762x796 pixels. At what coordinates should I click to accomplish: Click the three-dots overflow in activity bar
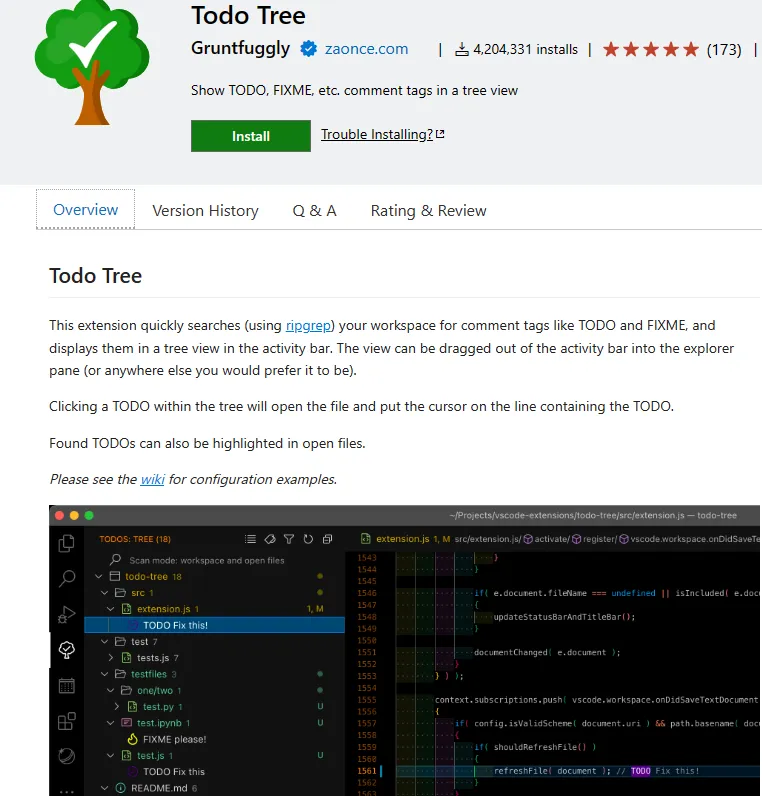tap(67, 791)
